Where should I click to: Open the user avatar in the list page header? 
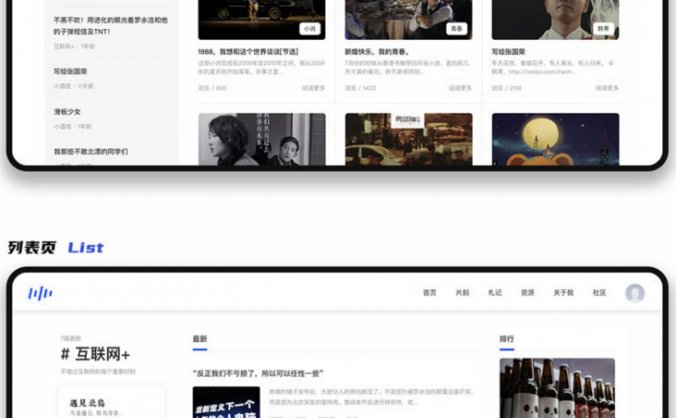(635, 293)
